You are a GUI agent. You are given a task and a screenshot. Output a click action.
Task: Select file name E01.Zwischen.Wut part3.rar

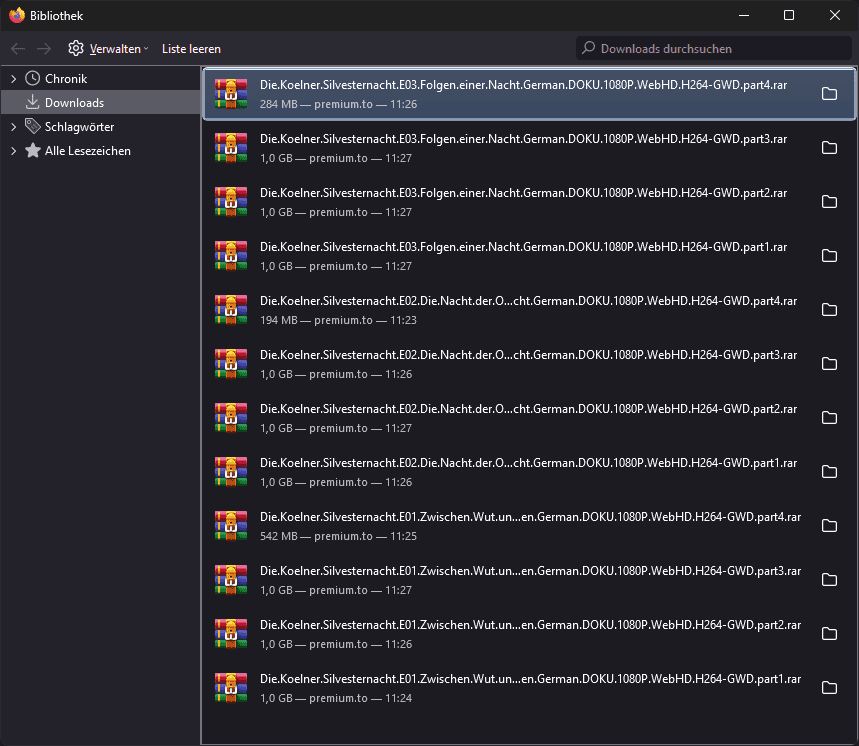(x=530, y=571)
